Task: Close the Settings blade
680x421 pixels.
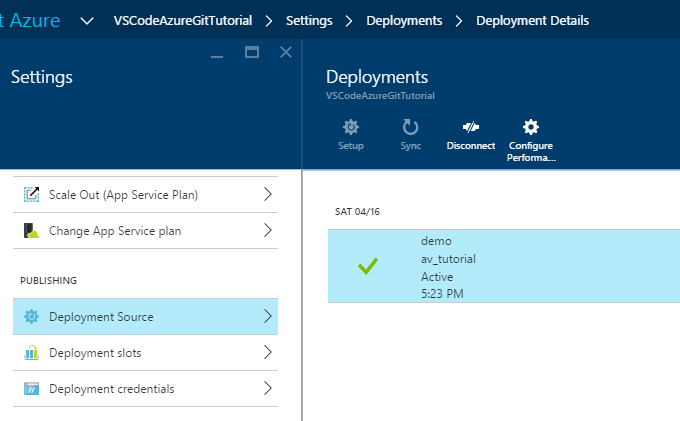Action: click(286, 52)
